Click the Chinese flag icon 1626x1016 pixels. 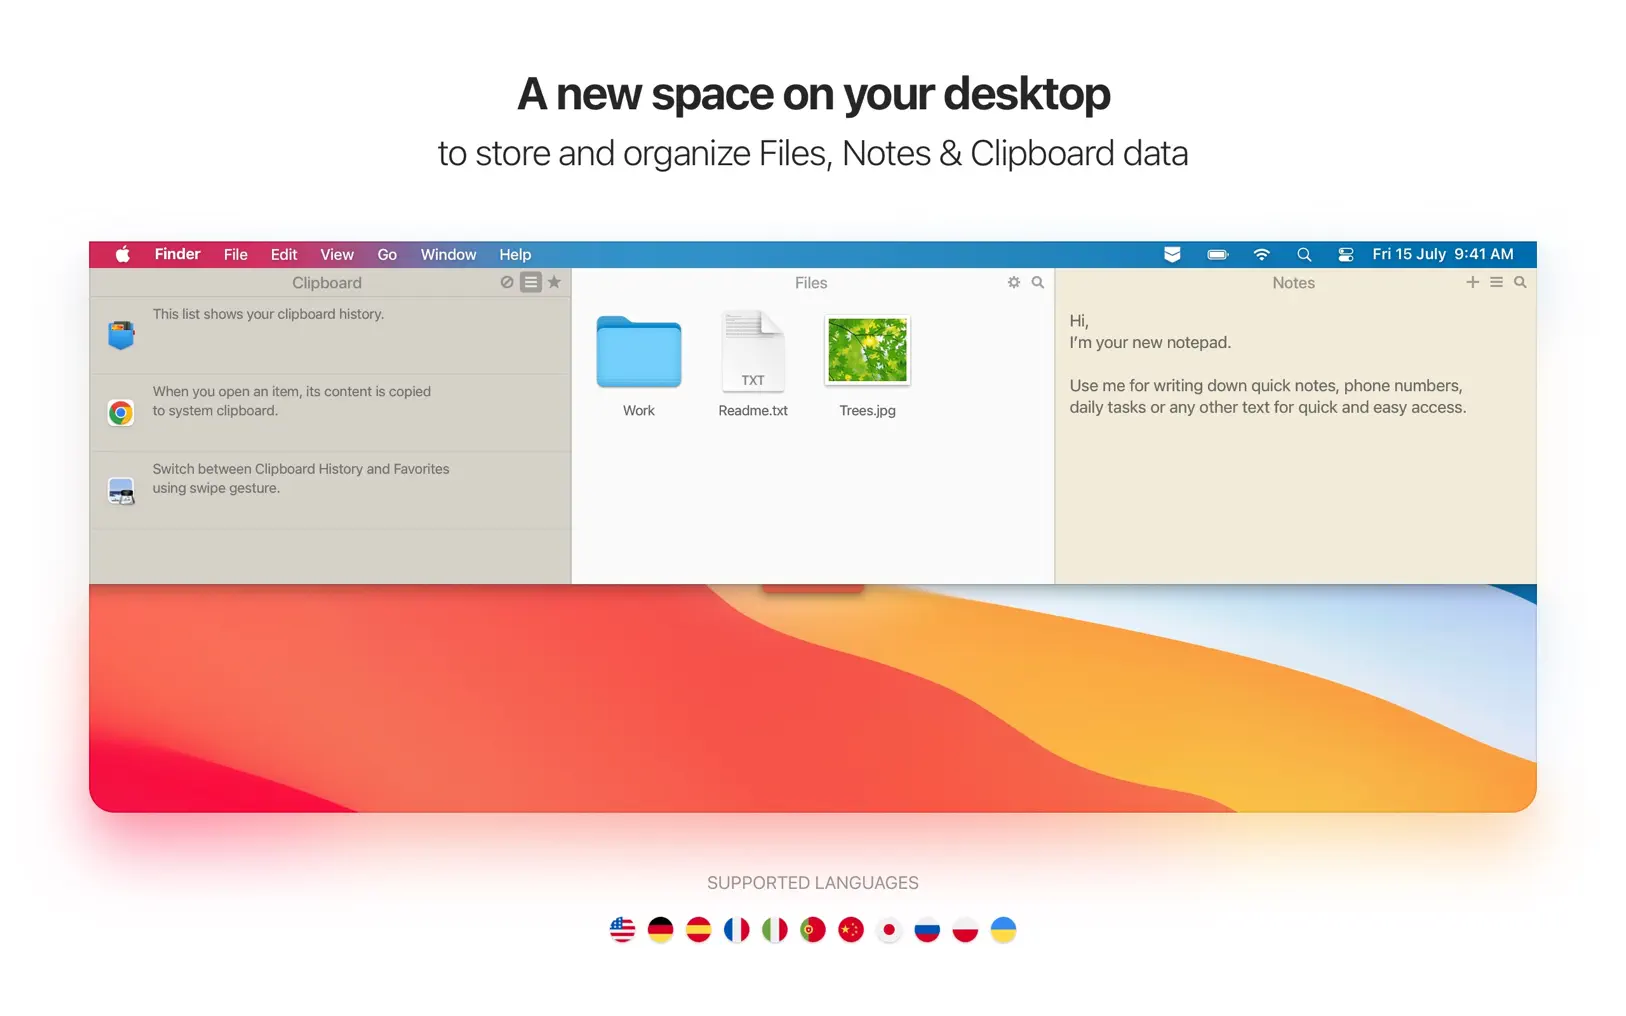pyautogui.click(x=850, y=930)
